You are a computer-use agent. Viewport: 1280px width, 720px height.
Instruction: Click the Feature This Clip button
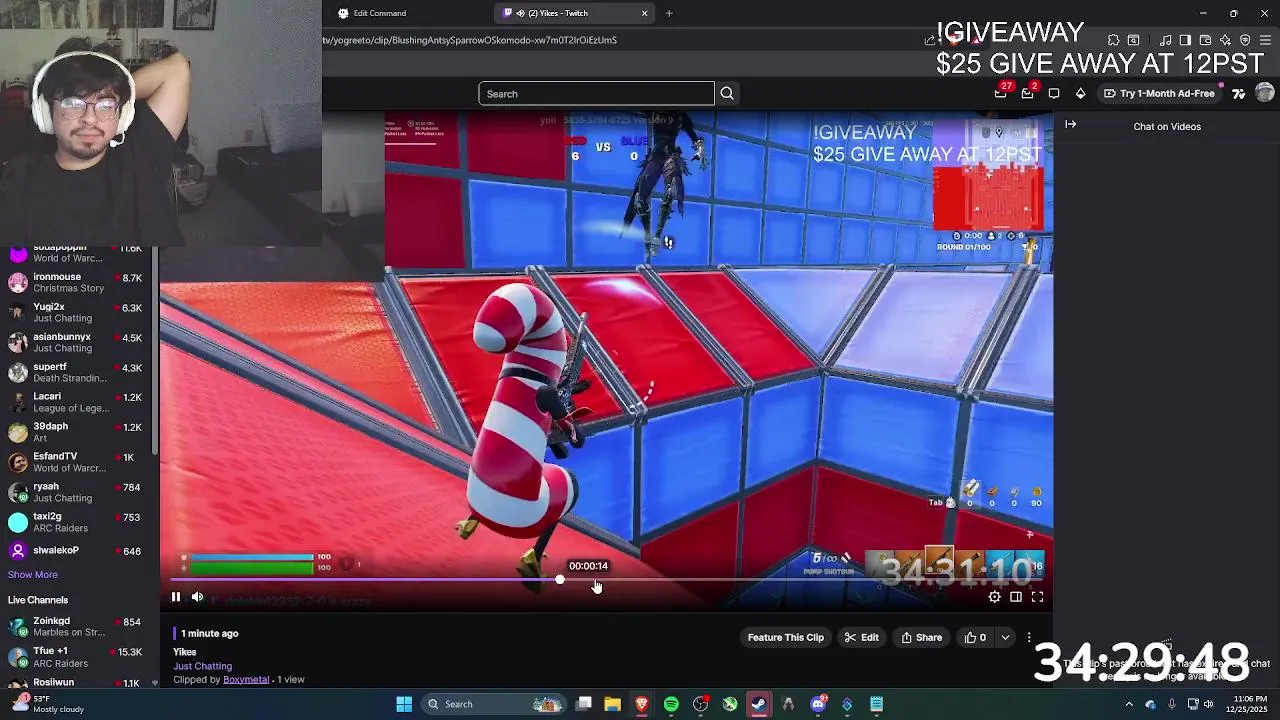coord(786,637)
